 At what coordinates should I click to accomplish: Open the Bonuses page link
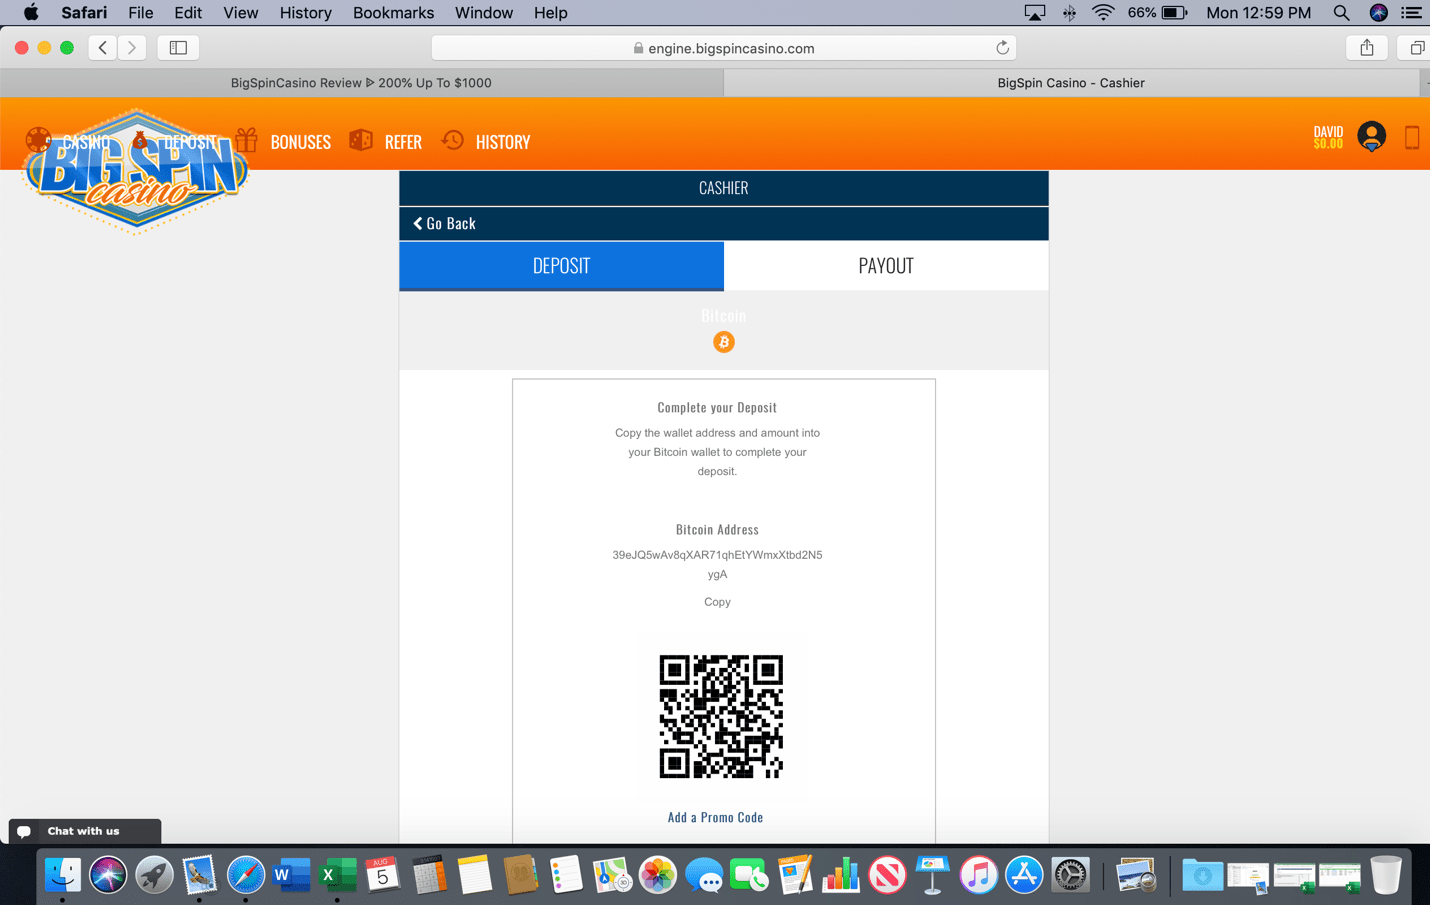pos(300,142)
